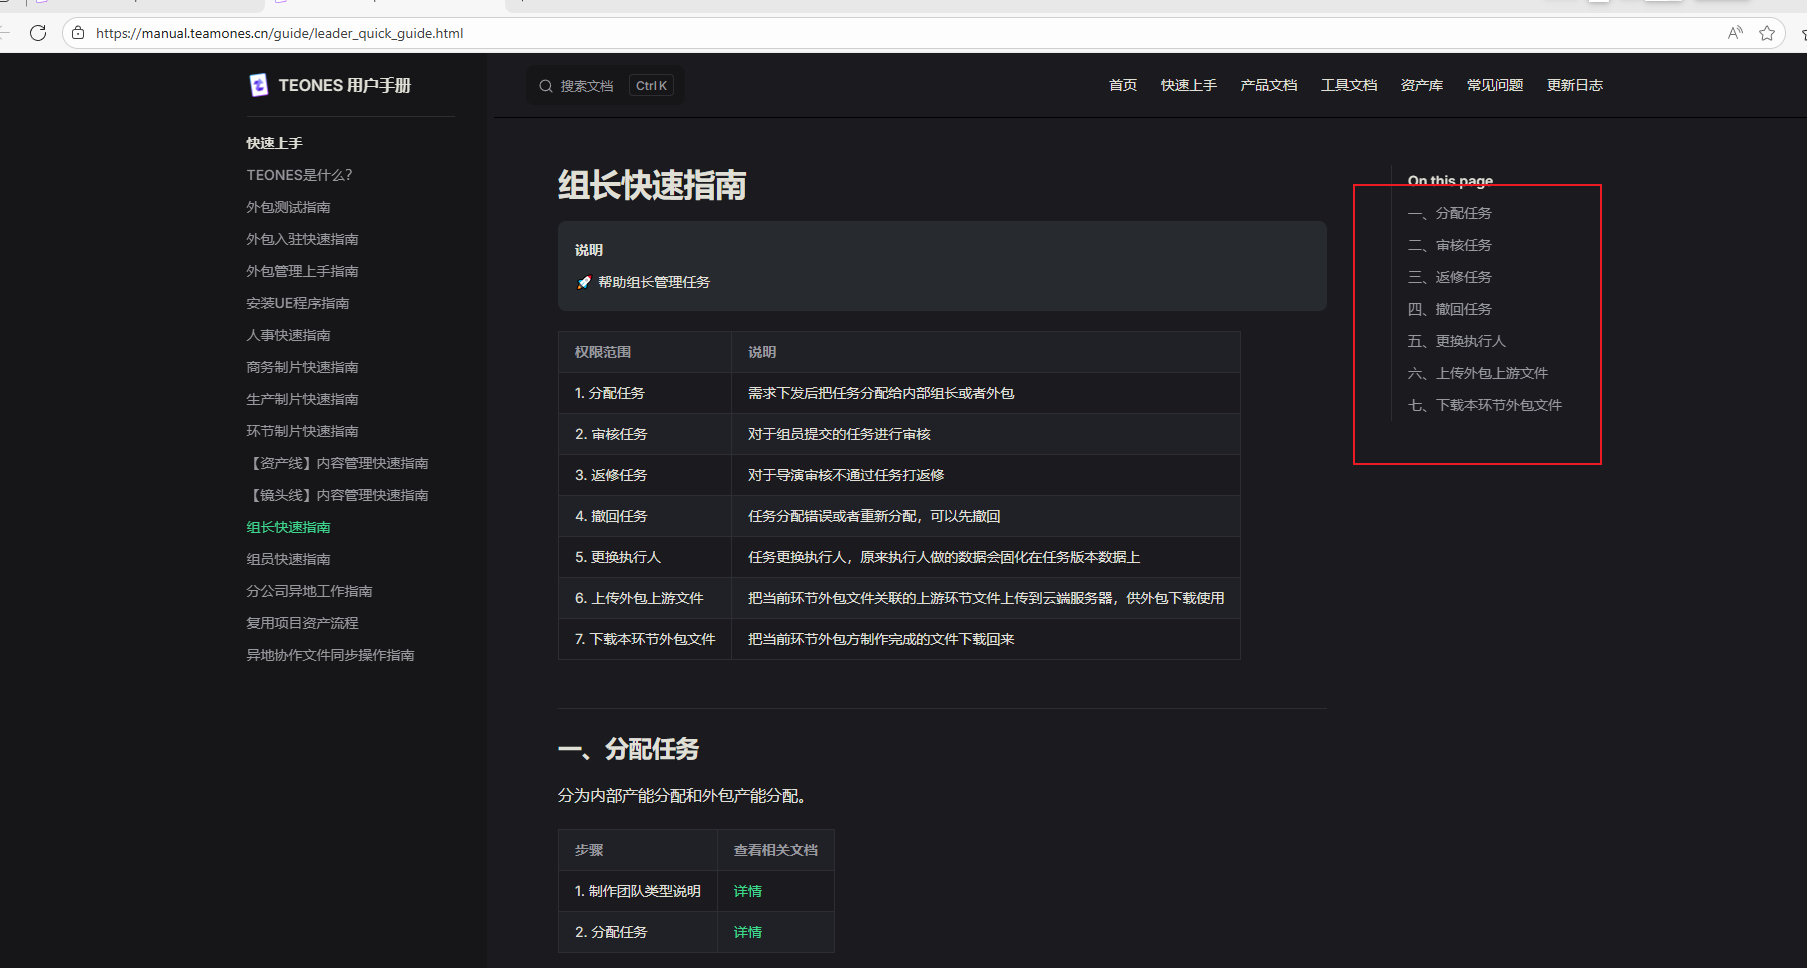Open the TEONES 用户手册 home title

[344, 85]
